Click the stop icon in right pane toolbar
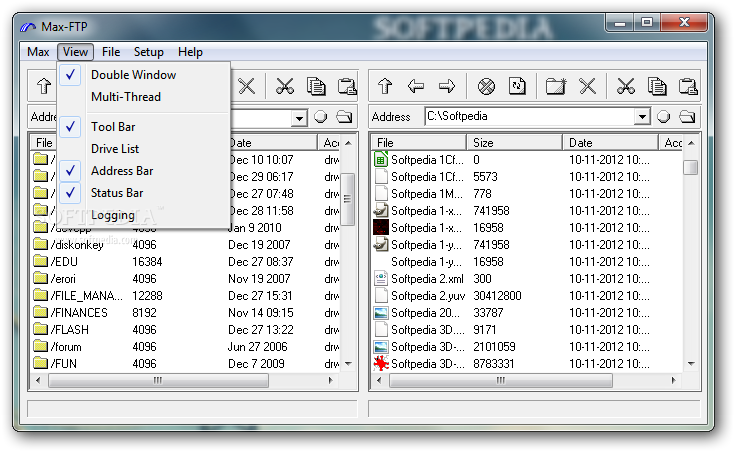 [x=486, y=86]
